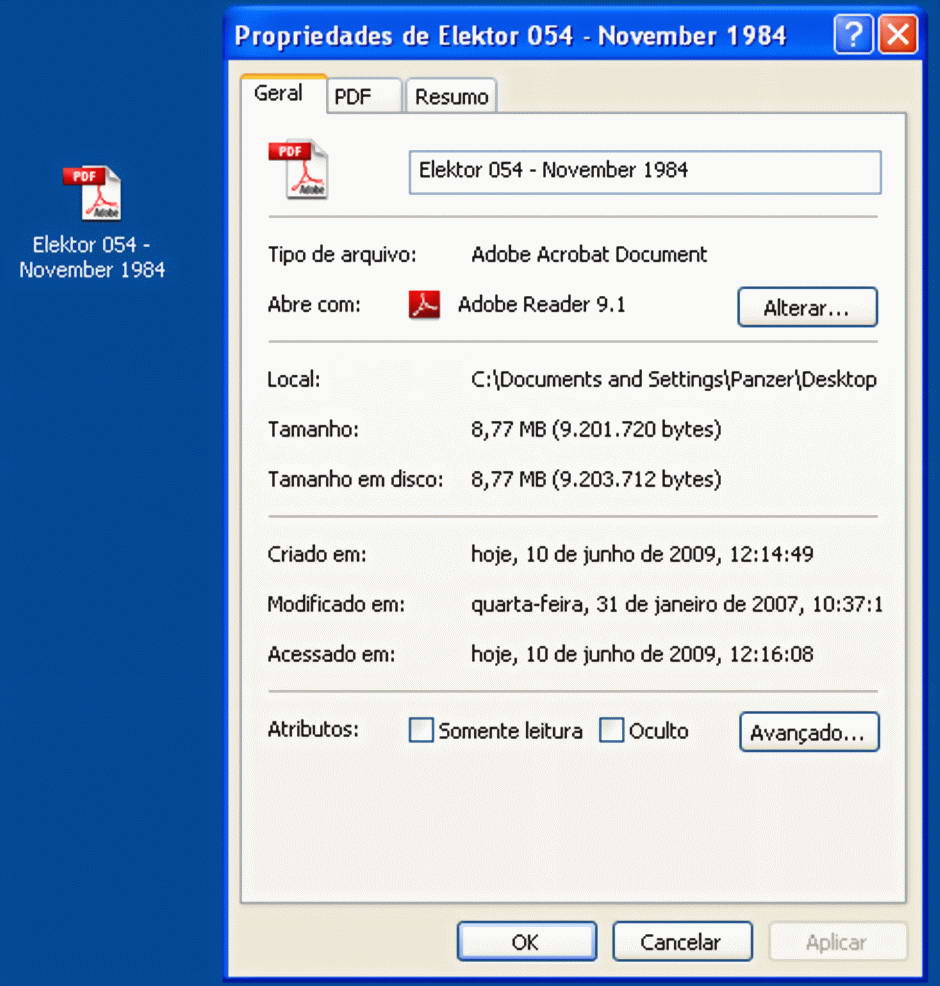The width and height of the screenshot is (940, 986).
Task: Click the Acessado em label
Action: [x=331, y=654]
